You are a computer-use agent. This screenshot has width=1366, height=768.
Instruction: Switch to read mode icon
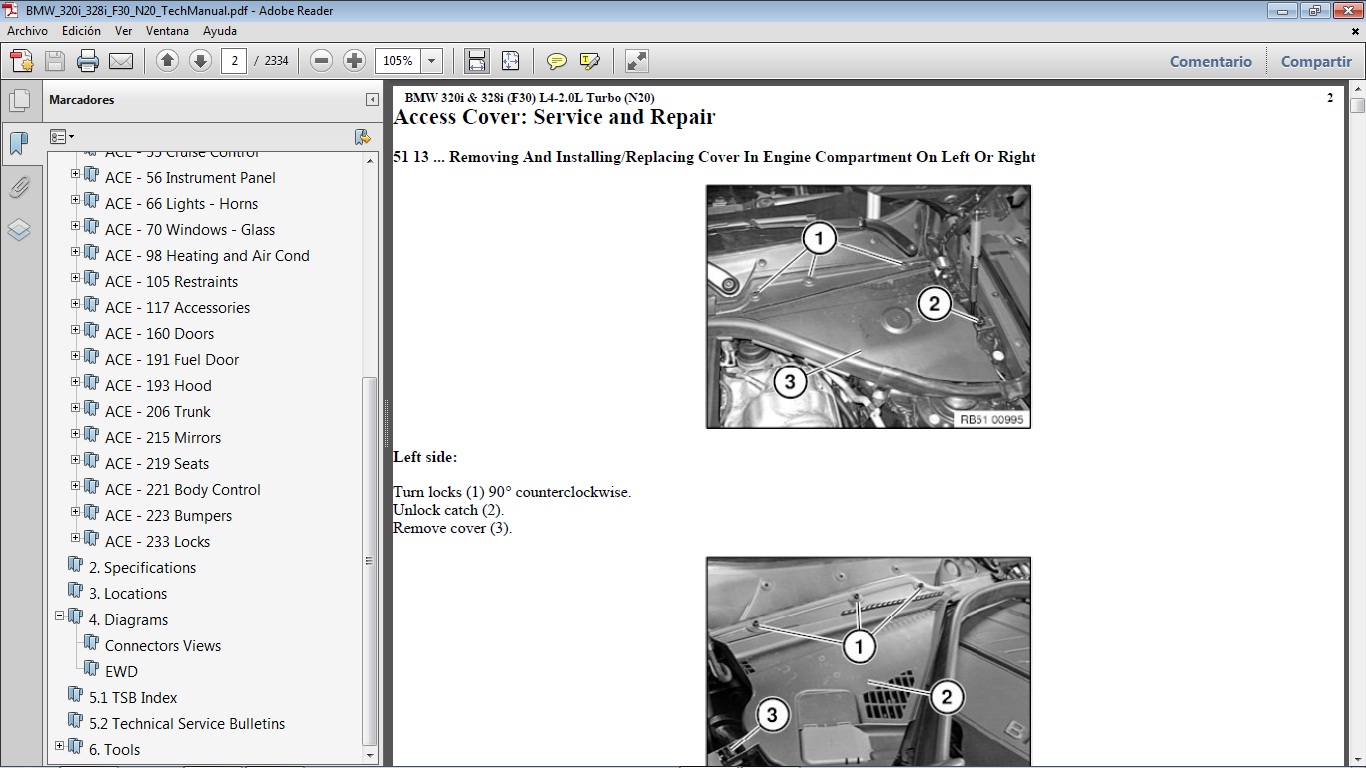637,61
